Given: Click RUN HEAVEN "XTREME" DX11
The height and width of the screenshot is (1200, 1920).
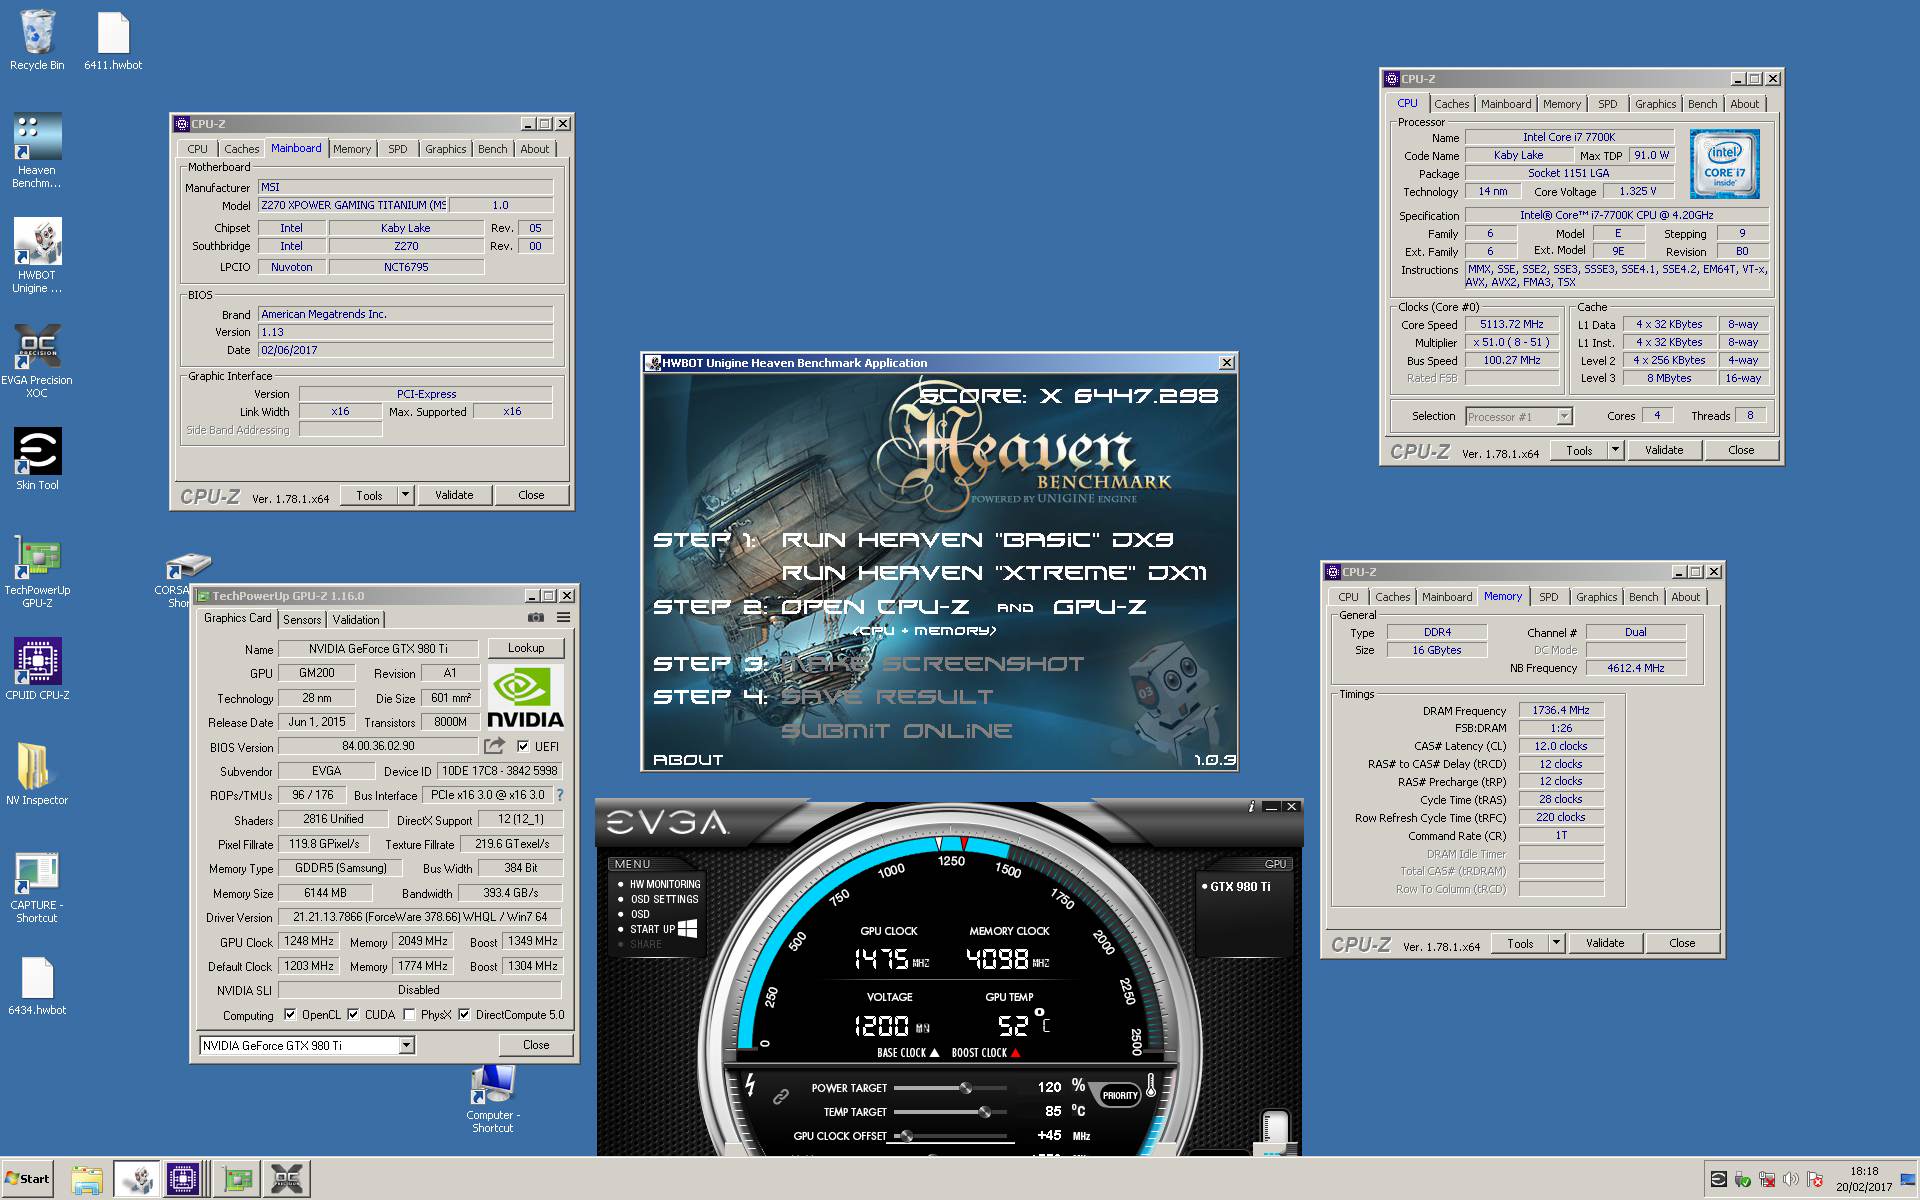Looking at the screenshot, I should pyautogui.click(x=994, y=573).
